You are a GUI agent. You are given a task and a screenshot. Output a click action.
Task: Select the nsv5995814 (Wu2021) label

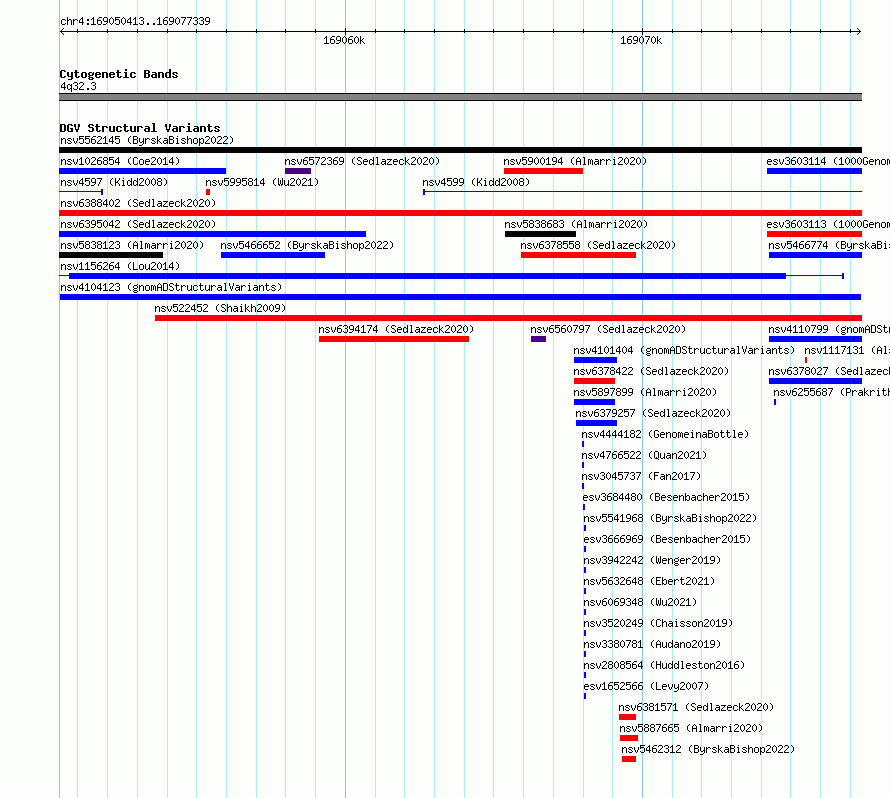click(262, 182)
